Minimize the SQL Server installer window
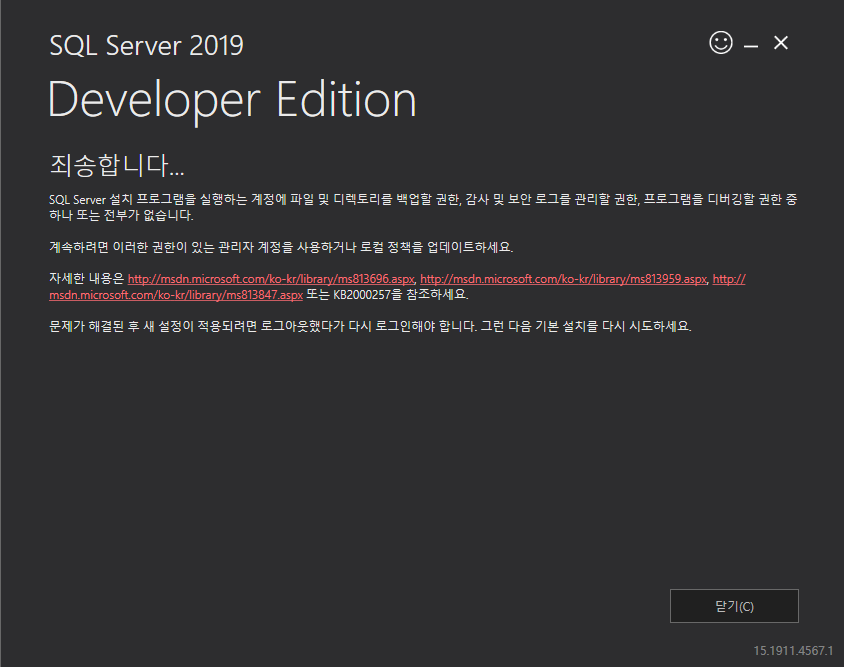 click(751, 46)
